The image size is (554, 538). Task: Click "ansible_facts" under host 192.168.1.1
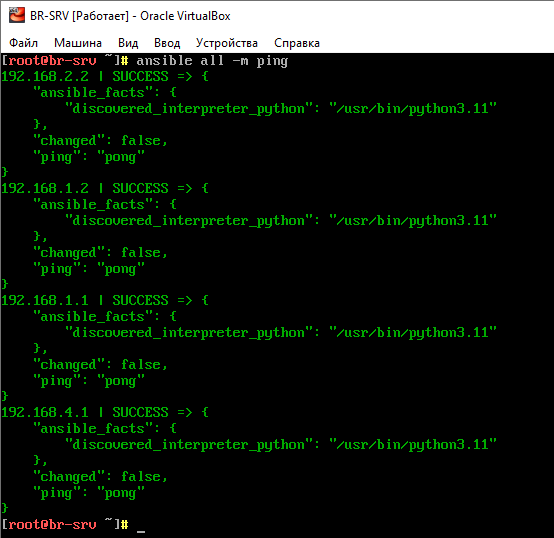(94, 317)
